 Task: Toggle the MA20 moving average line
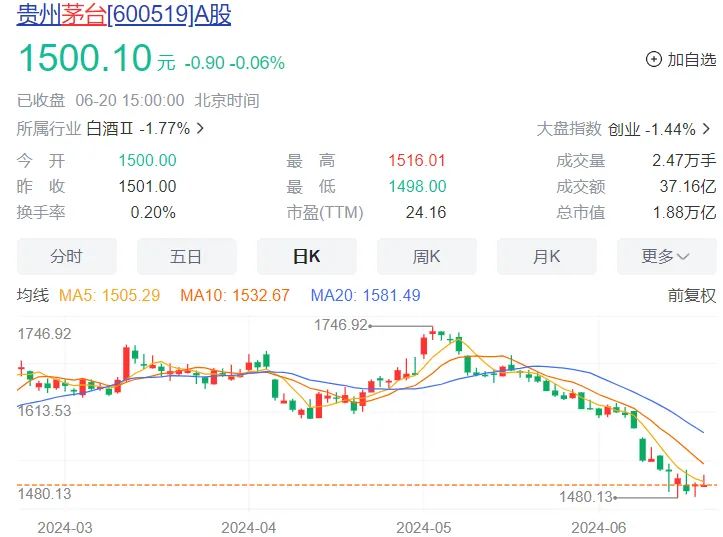click(x=365, y=295)
